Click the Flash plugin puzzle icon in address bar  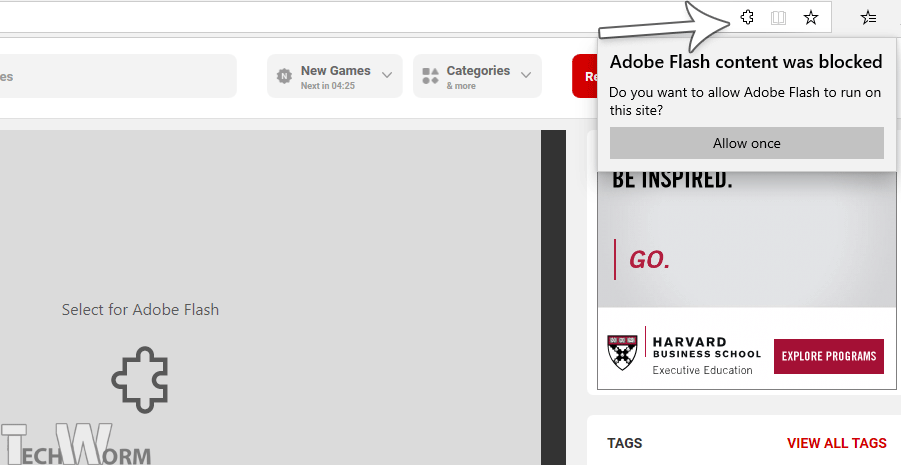point(747,18)
